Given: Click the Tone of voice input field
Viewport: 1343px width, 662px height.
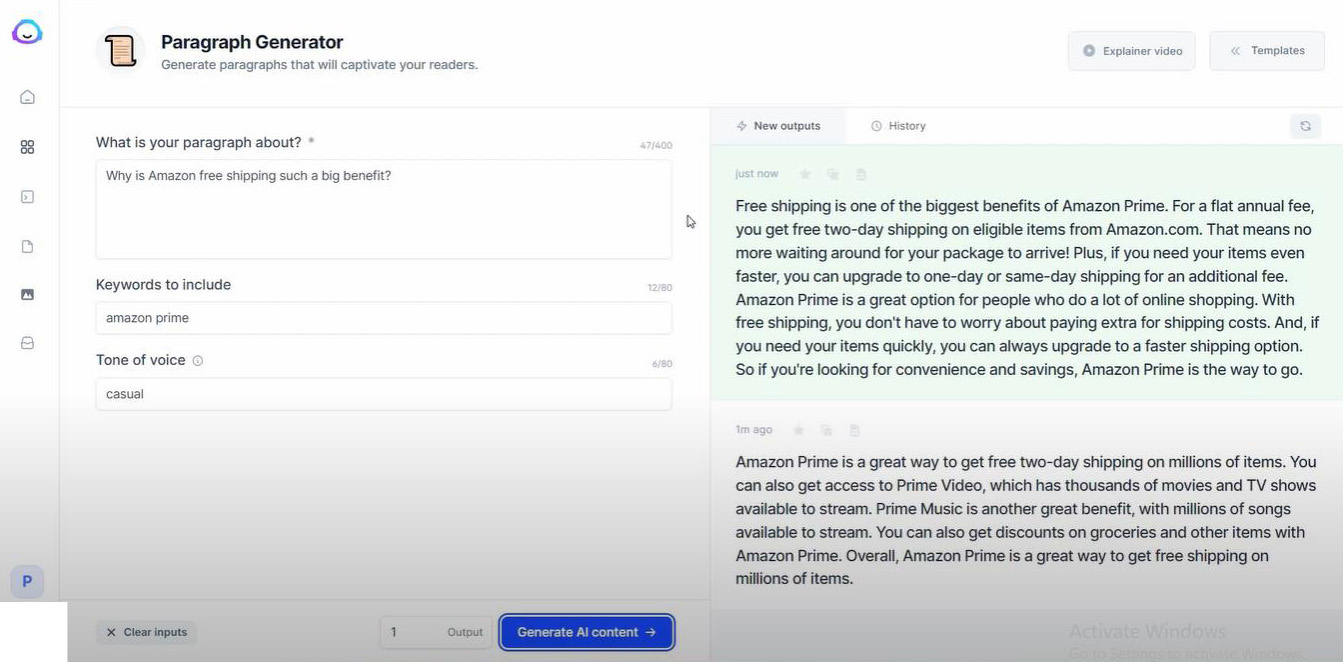Looking at the screenshot, I should 384,394.
